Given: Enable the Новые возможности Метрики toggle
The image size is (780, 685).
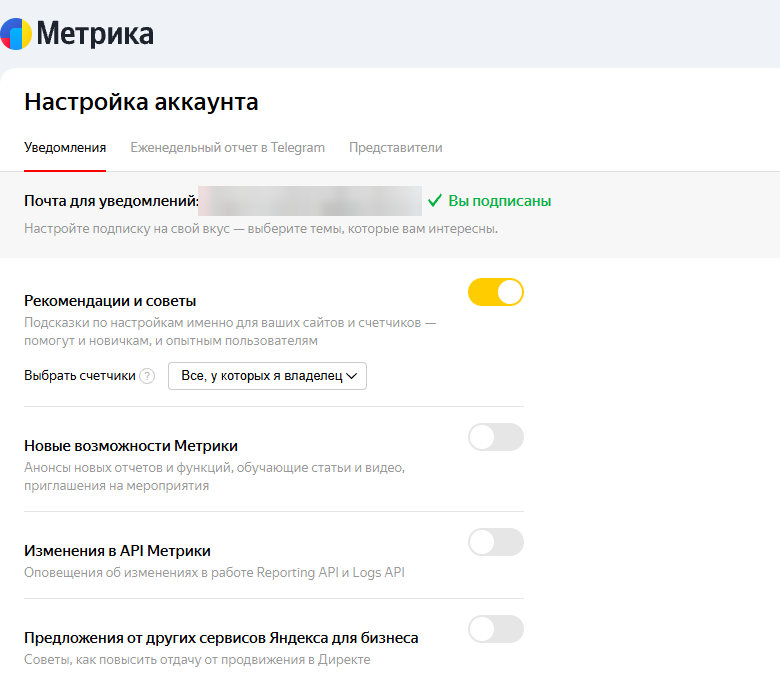Looking at the screenshot, I should click(496, 437).
